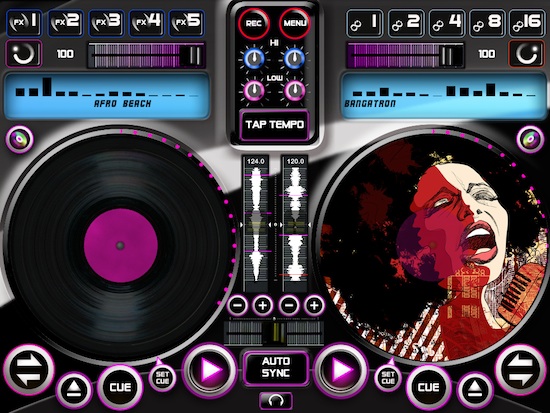Enable the 16-beat loop button
Viewport: 550px width, 413px height.
[x=527, y=23]
